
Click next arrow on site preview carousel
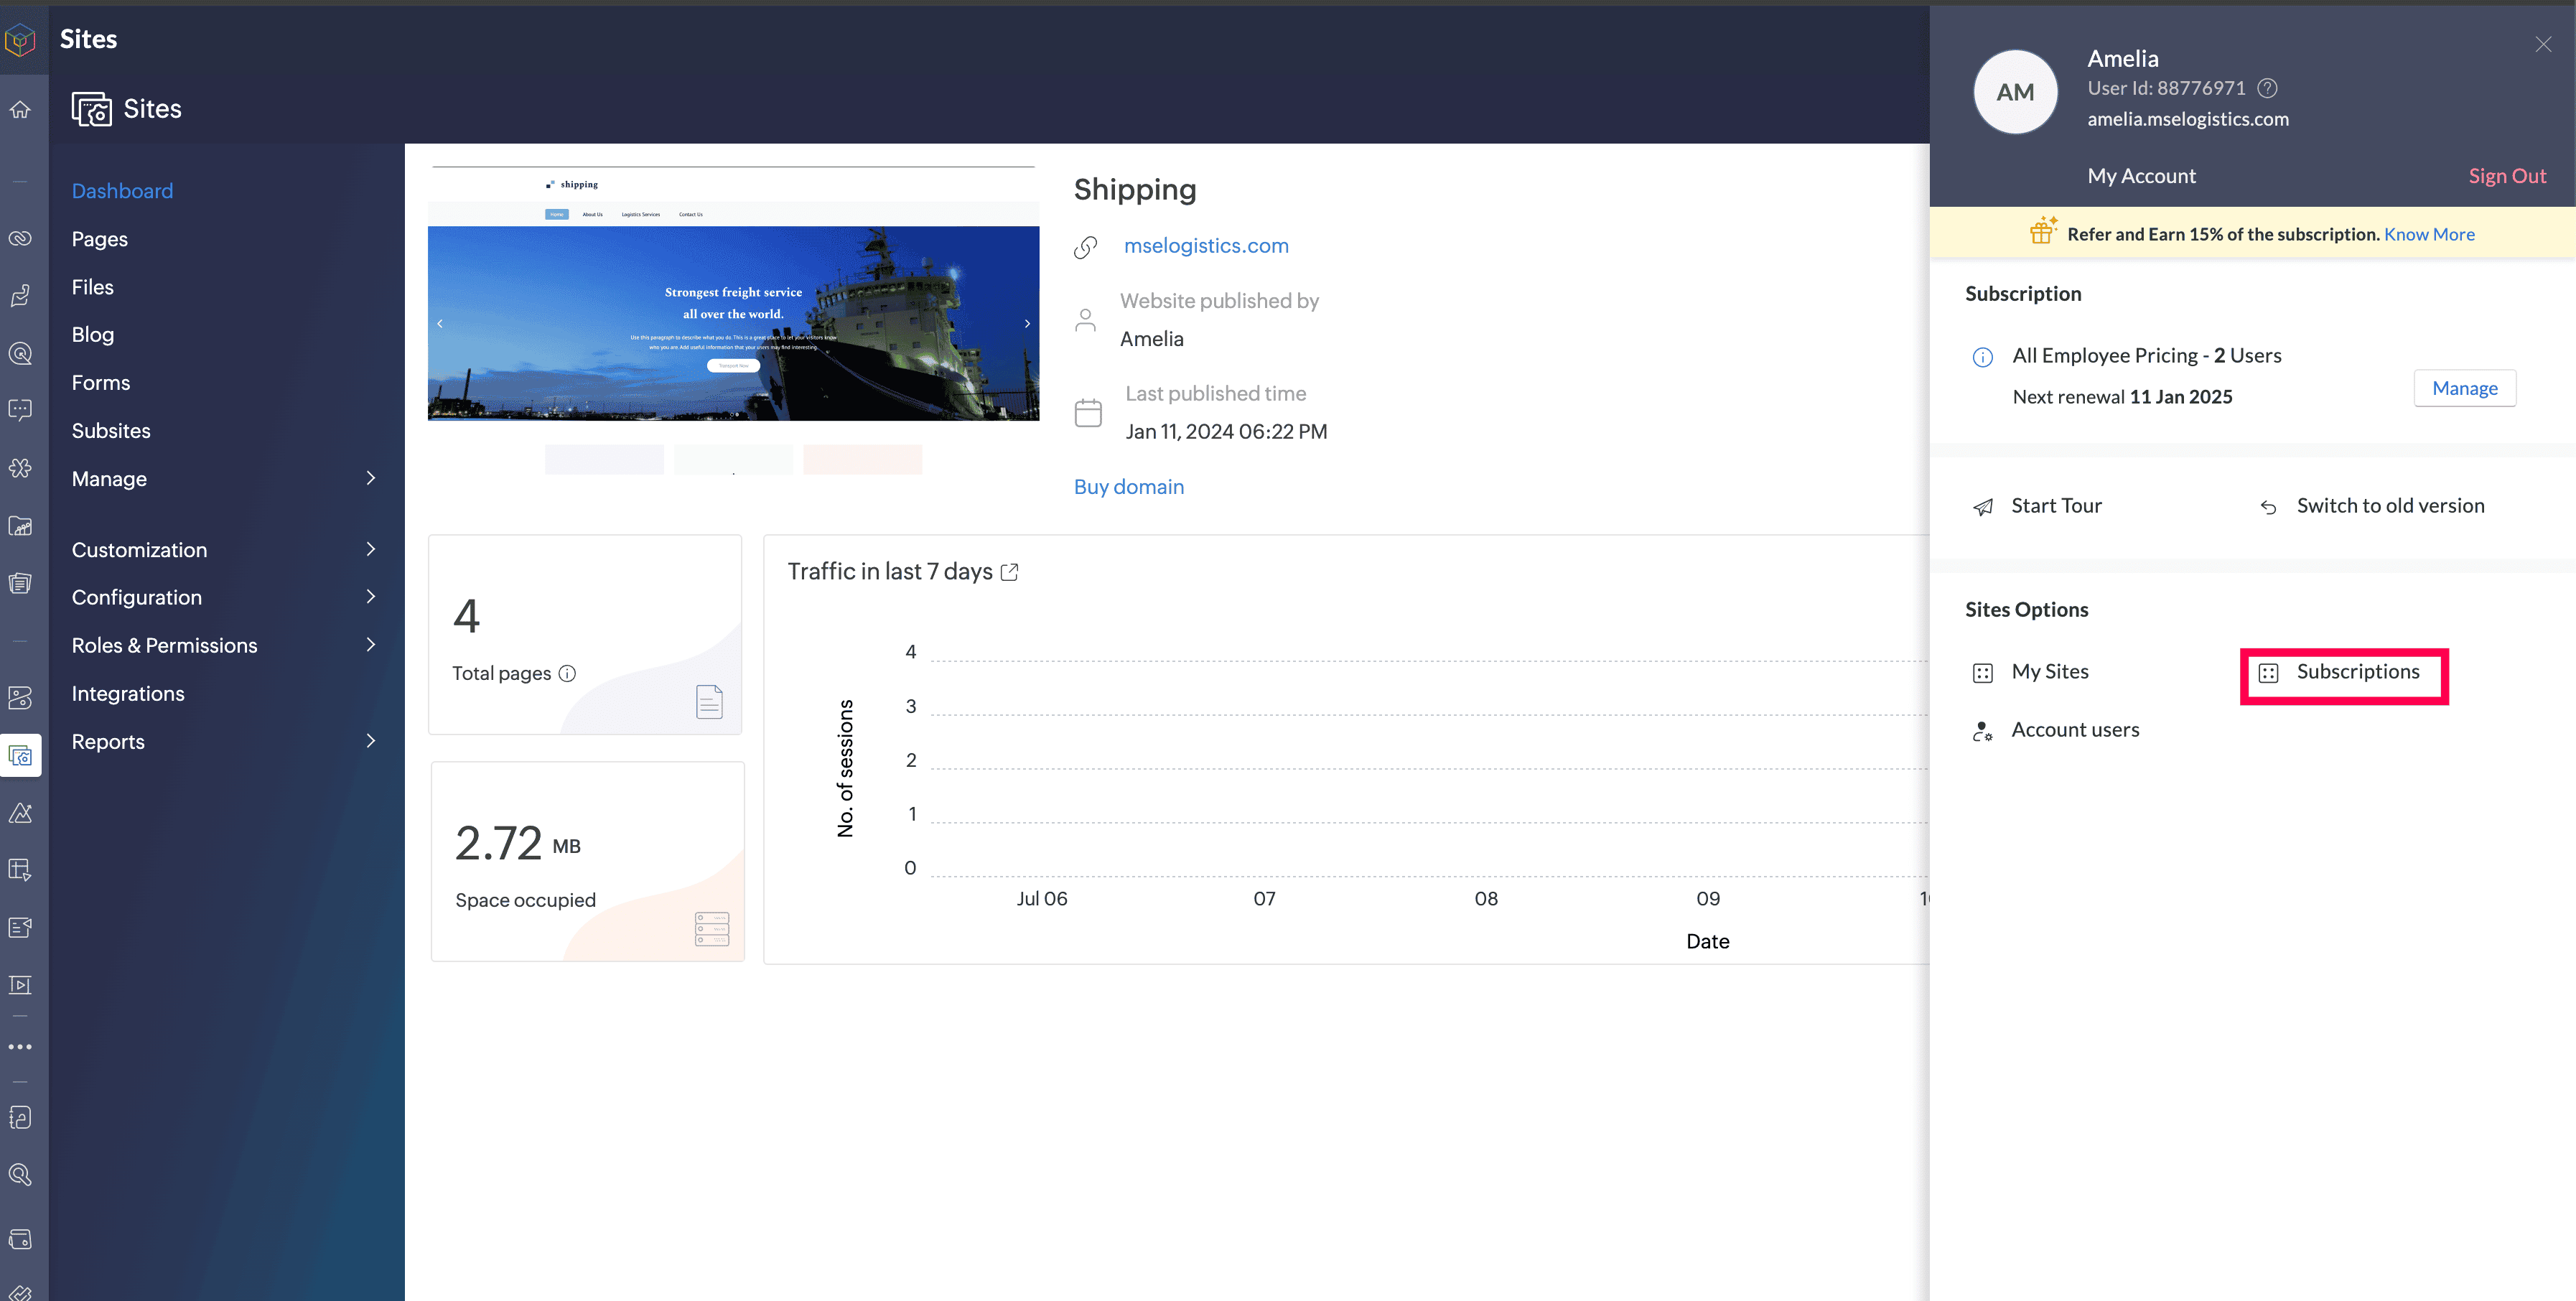1027,324
